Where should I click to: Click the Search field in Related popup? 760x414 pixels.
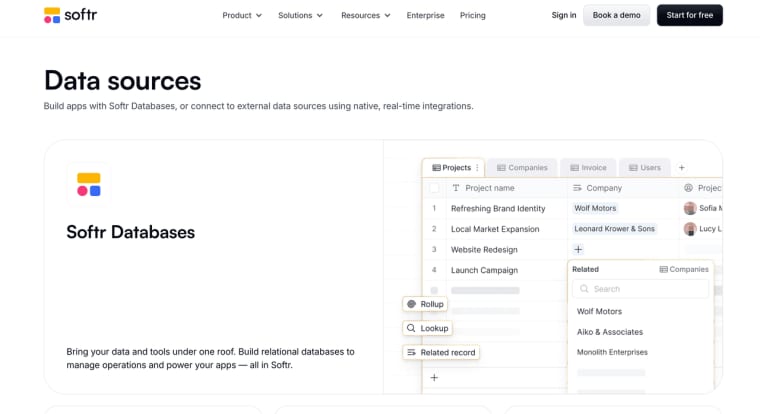pyautogui.click(x=640, y=289)
